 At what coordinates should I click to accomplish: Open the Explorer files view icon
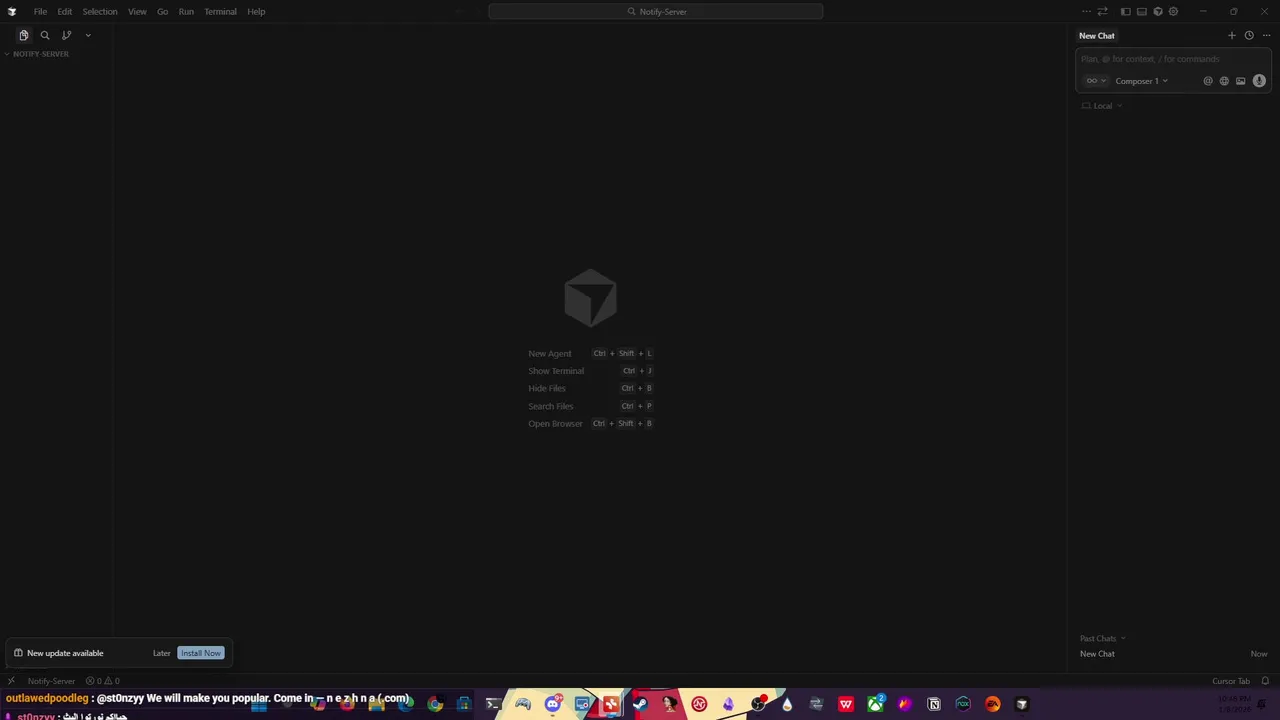[24, 35]
